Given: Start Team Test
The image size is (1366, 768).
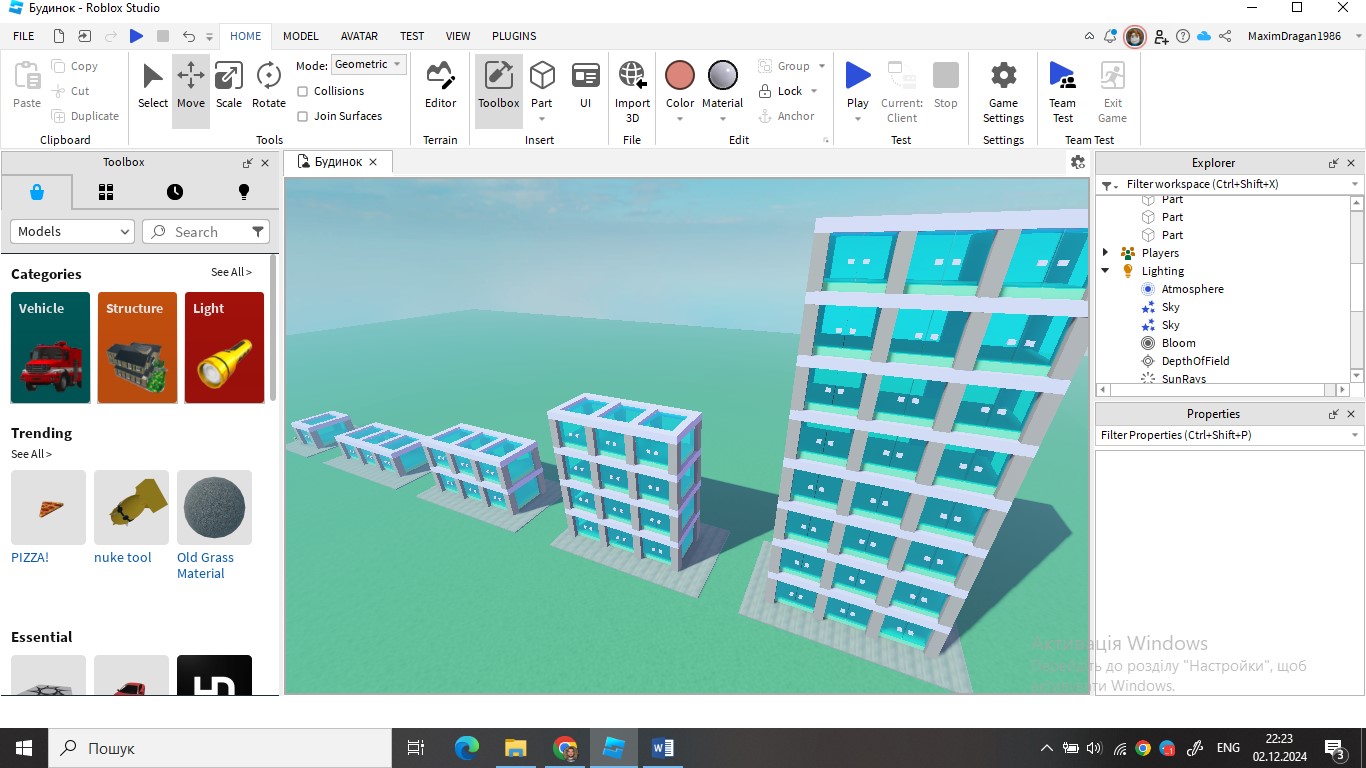Looking at the screenshot, I should coord(1062,90).
